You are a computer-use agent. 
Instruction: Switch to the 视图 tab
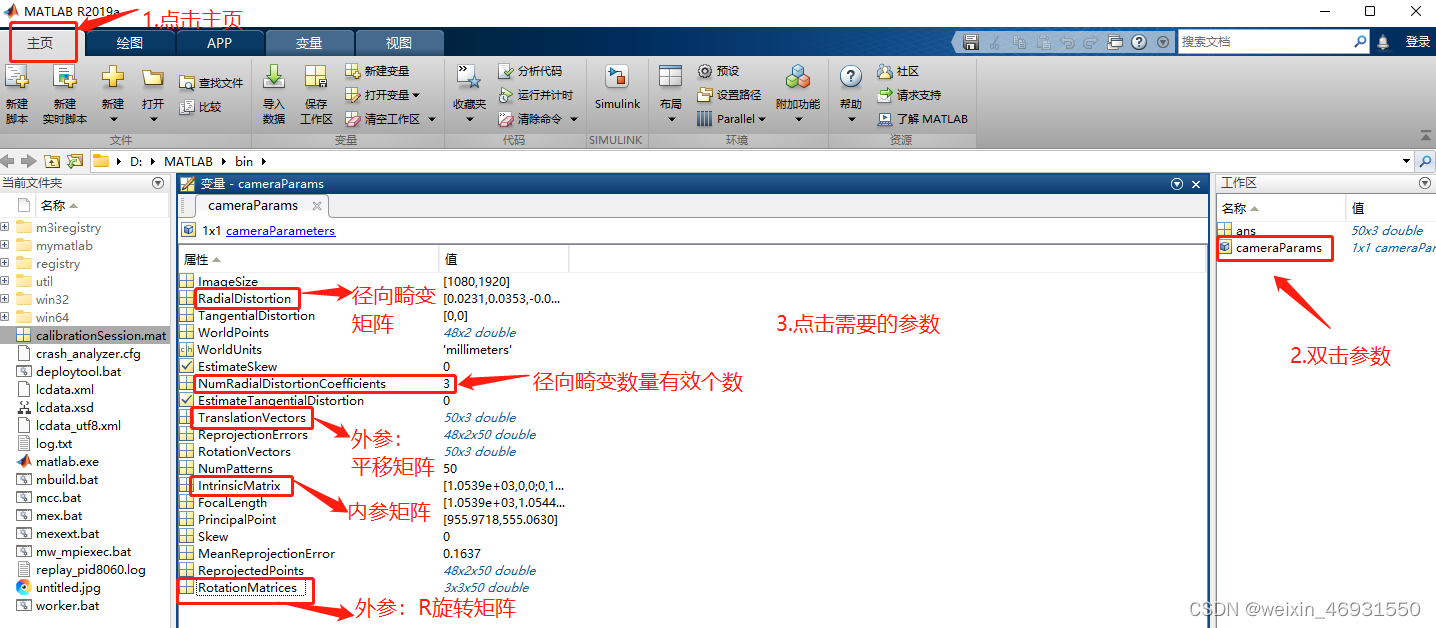pos(399,43)
